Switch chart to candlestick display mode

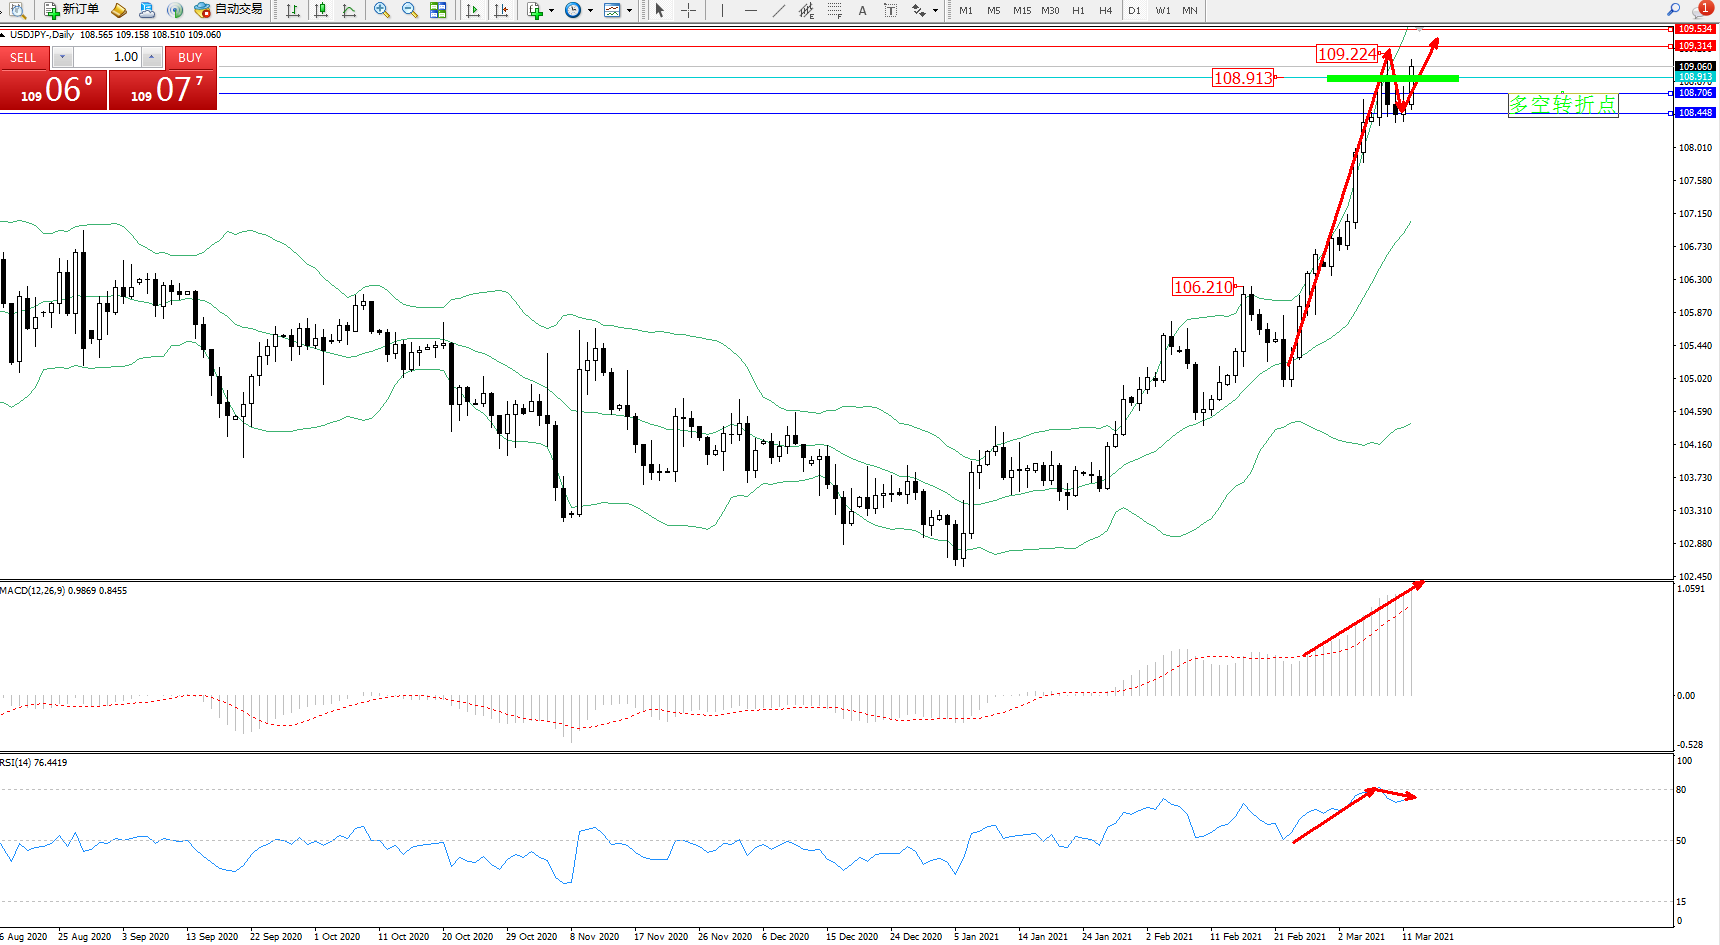(321, 10)
